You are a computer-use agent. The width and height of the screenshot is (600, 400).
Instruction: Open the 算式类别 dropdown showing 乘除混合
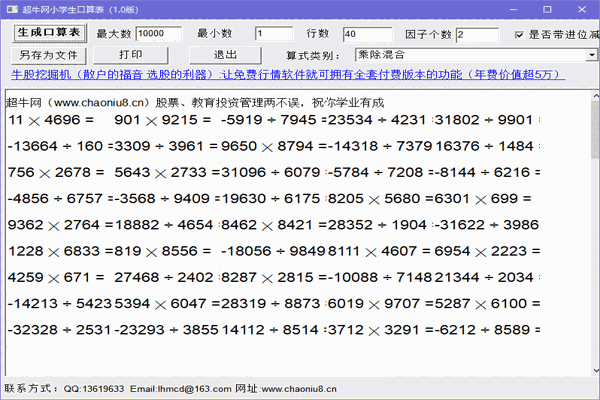click(x=476, y=55)
